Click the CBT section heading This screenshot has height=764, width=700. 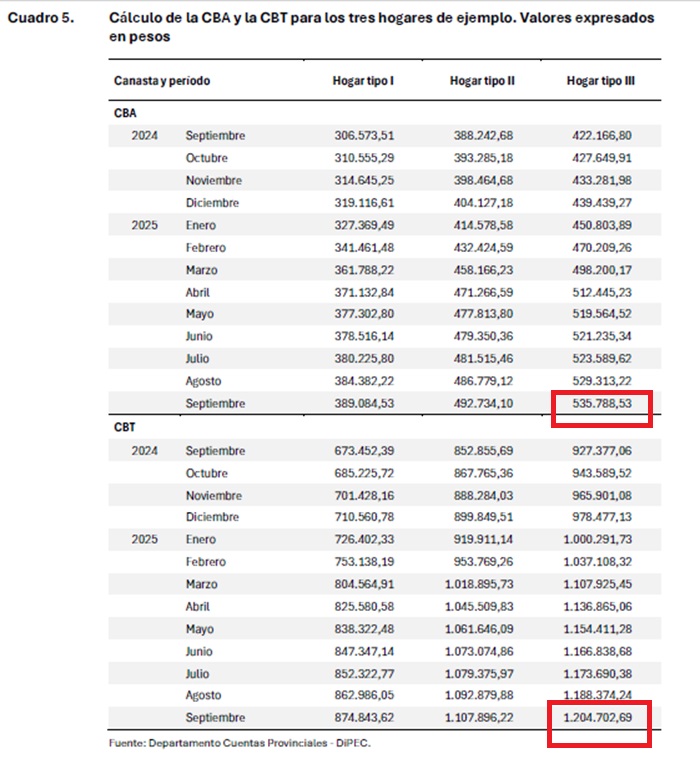tap(125, 428)
